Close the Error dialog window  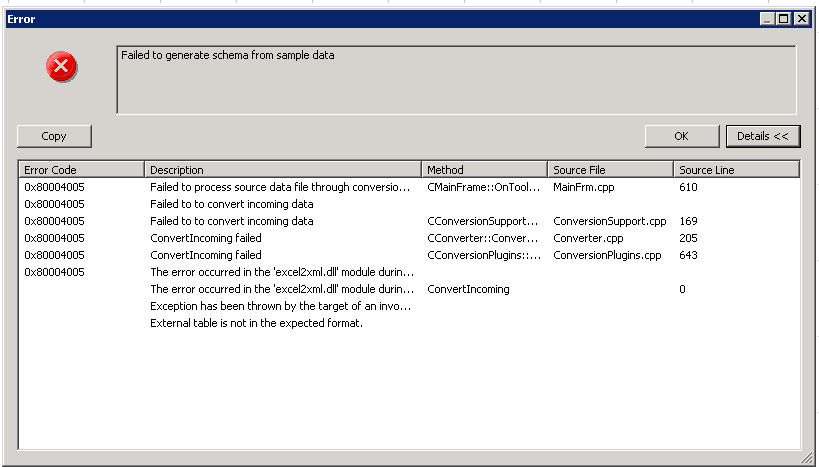801,19
